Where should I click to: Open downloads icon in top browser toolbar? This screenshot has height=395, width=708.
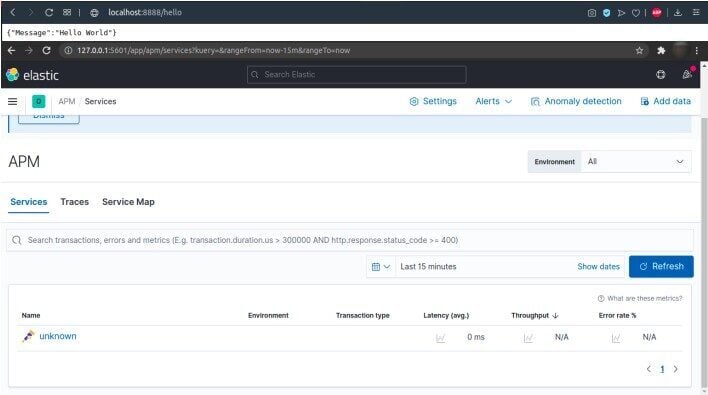click(x=678, y=13)
